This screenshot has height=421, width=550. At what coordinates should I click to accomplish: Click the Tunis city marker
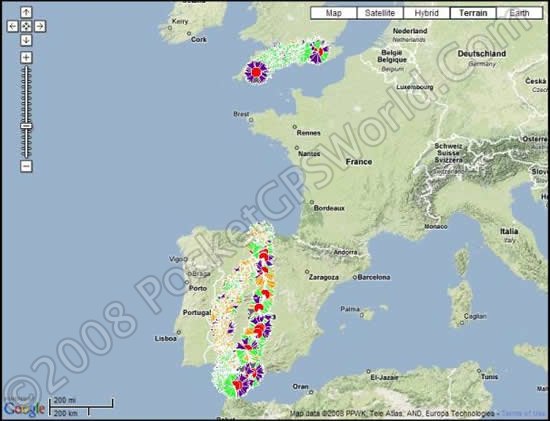coord(479,370)
